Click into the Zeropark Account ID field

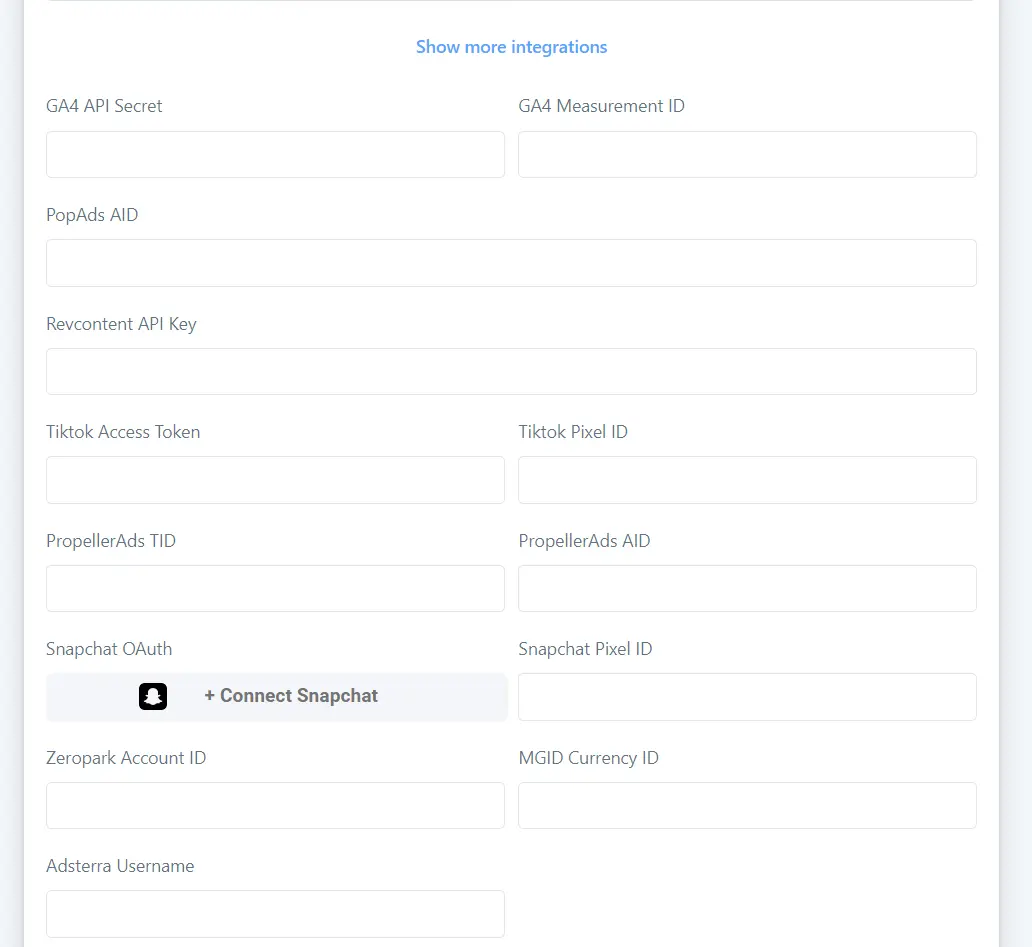tap(275, 805)
